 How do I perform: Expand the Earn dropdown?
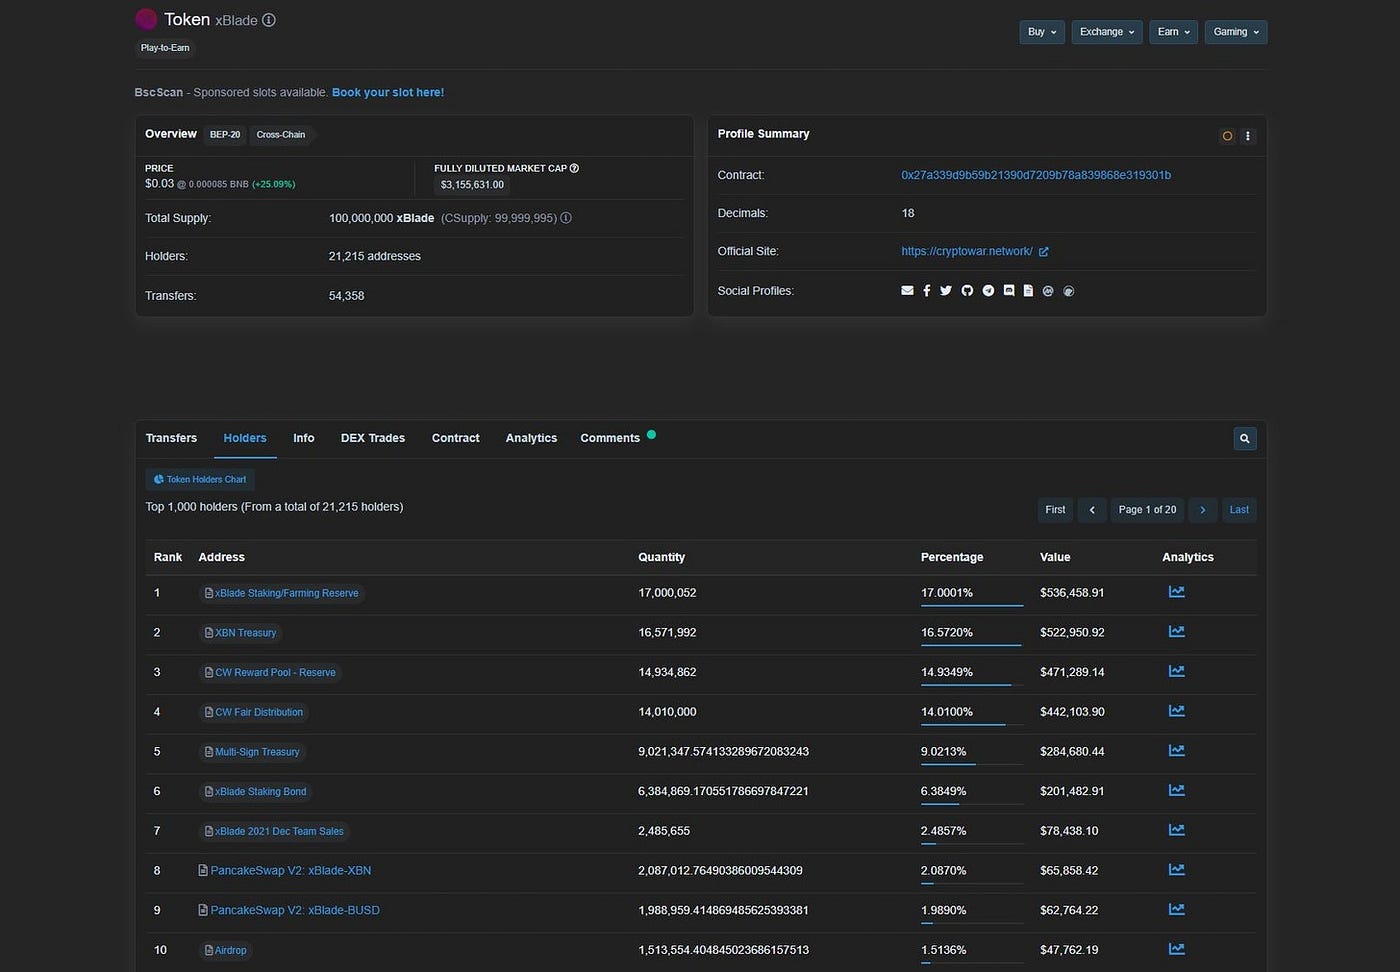click(x=1173, y=32)
